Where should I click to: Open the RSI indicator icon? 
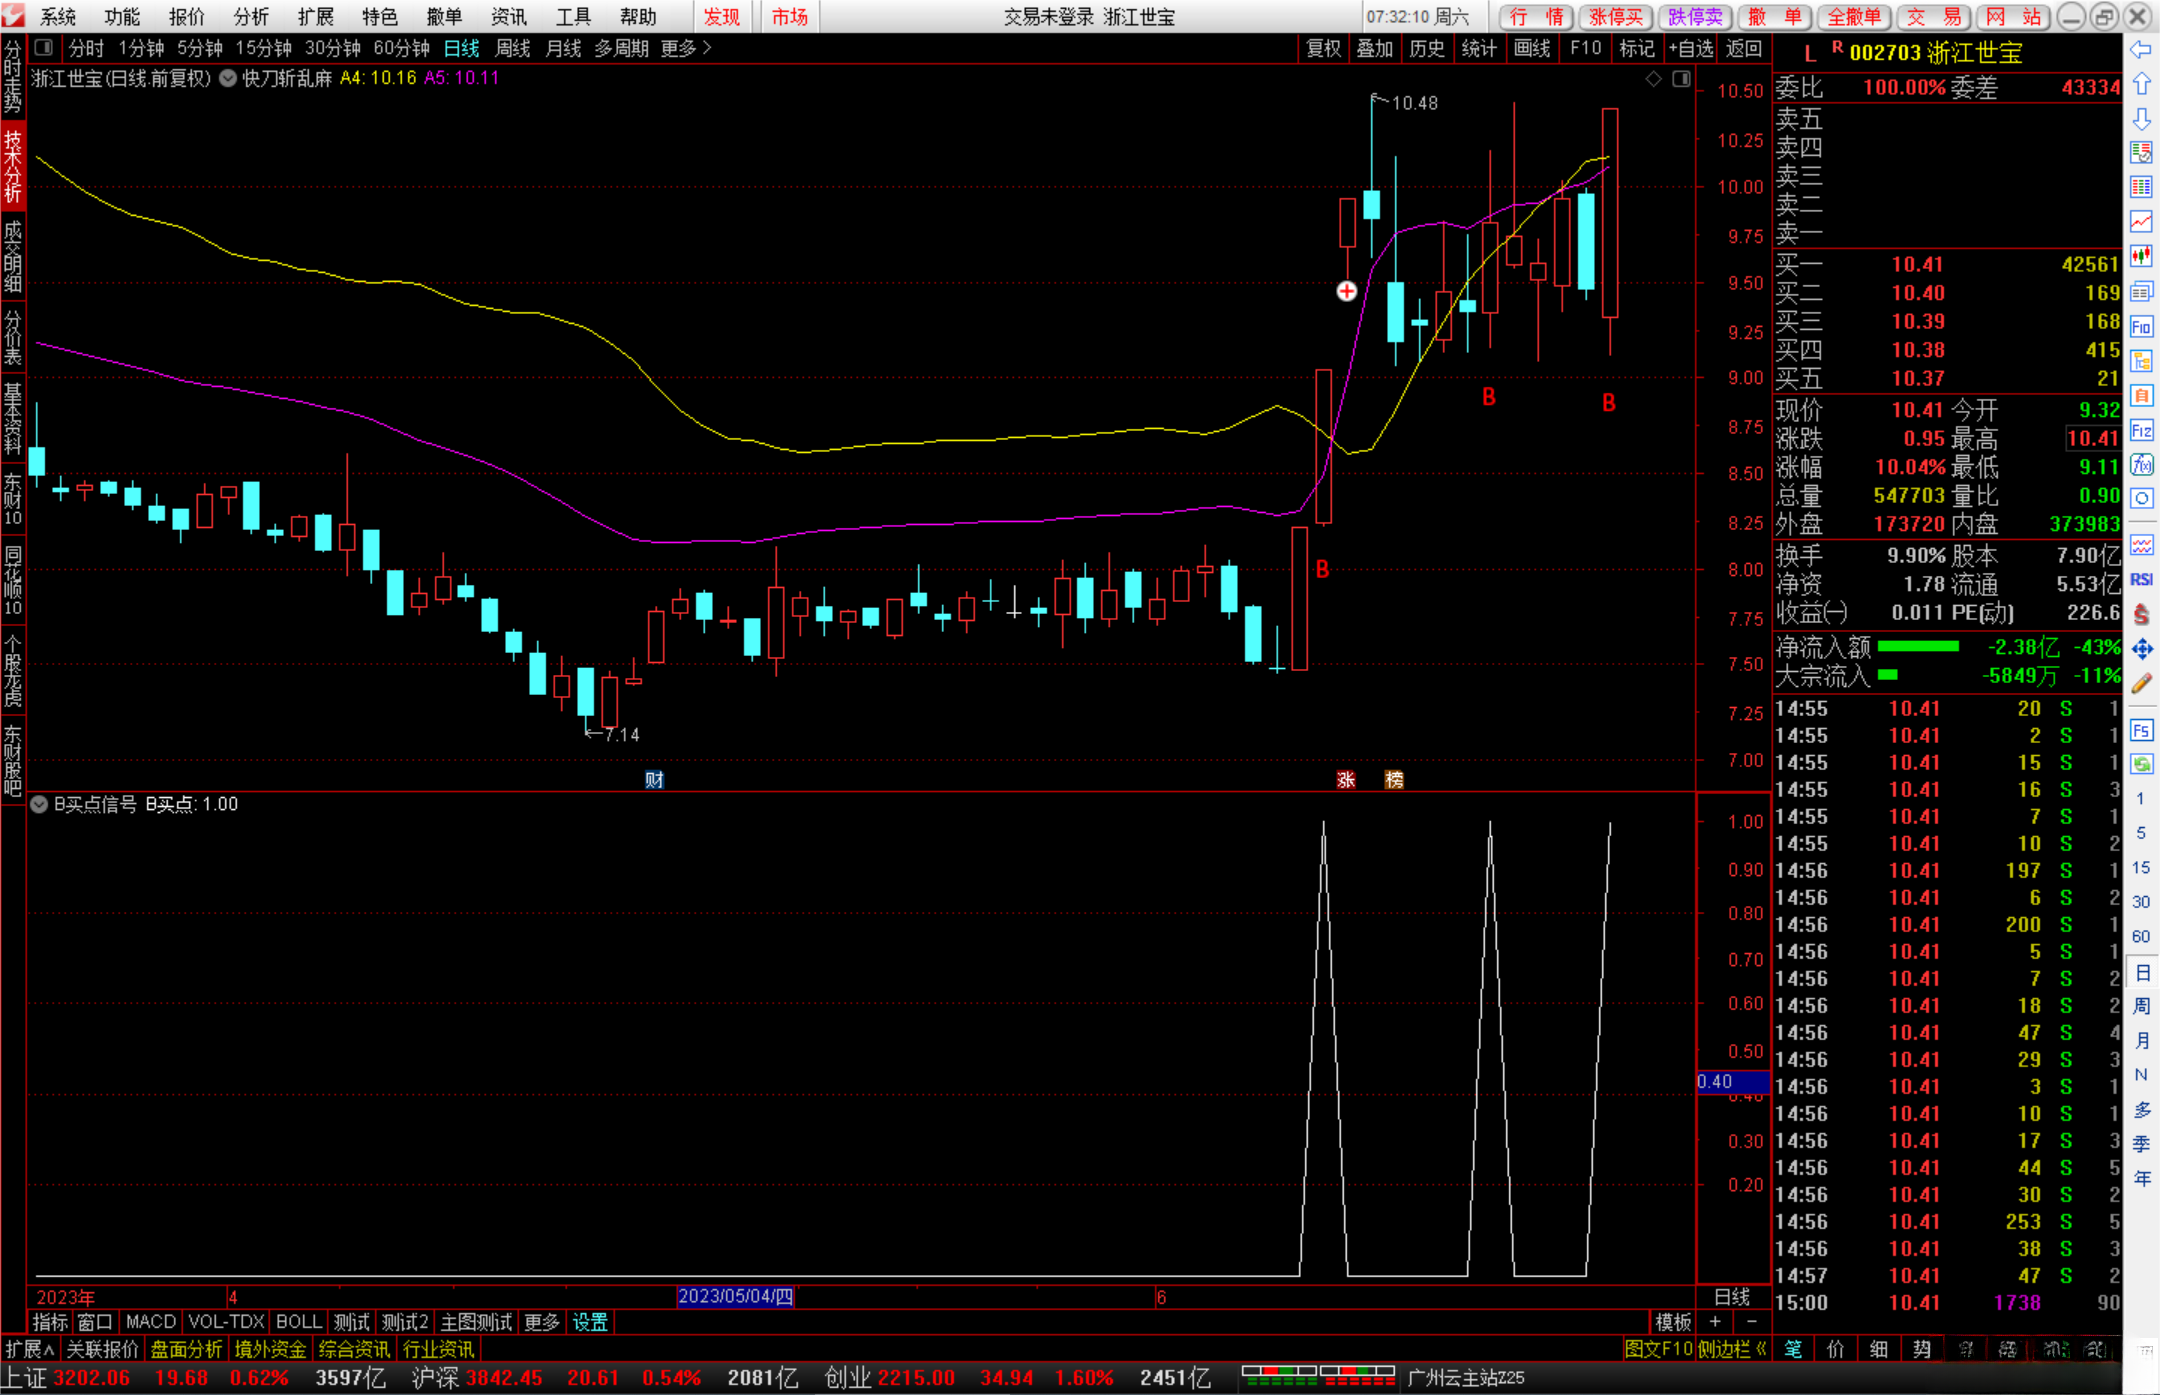point(2141,579)
